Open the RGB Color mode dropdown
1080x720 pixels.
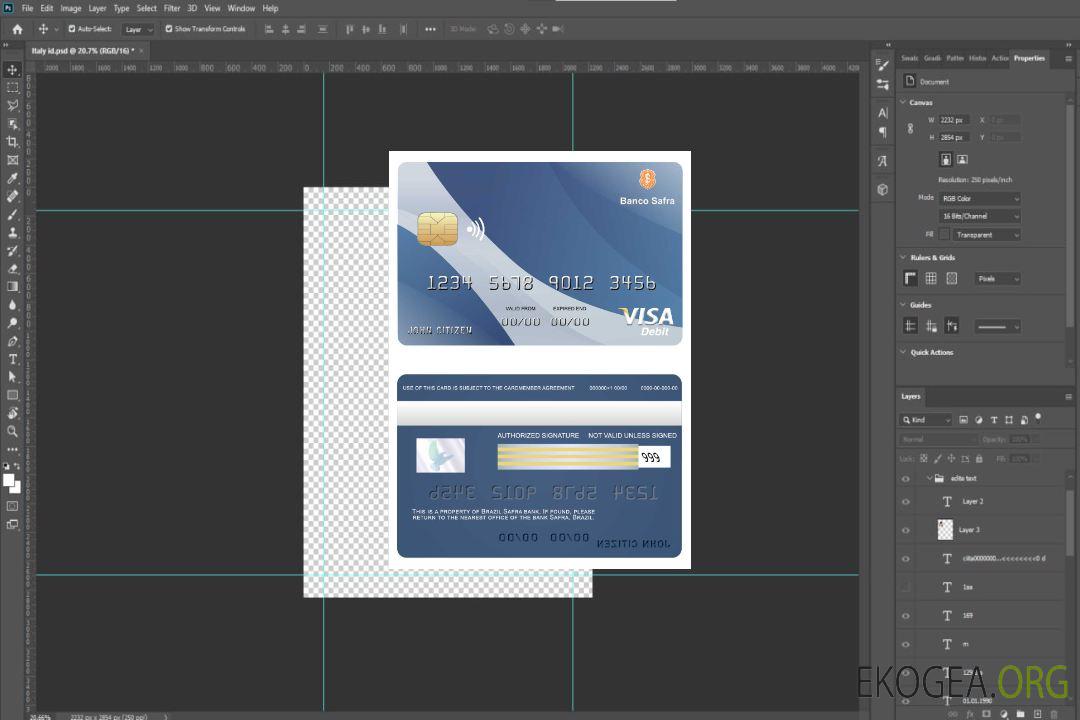(x=979, y=198)
